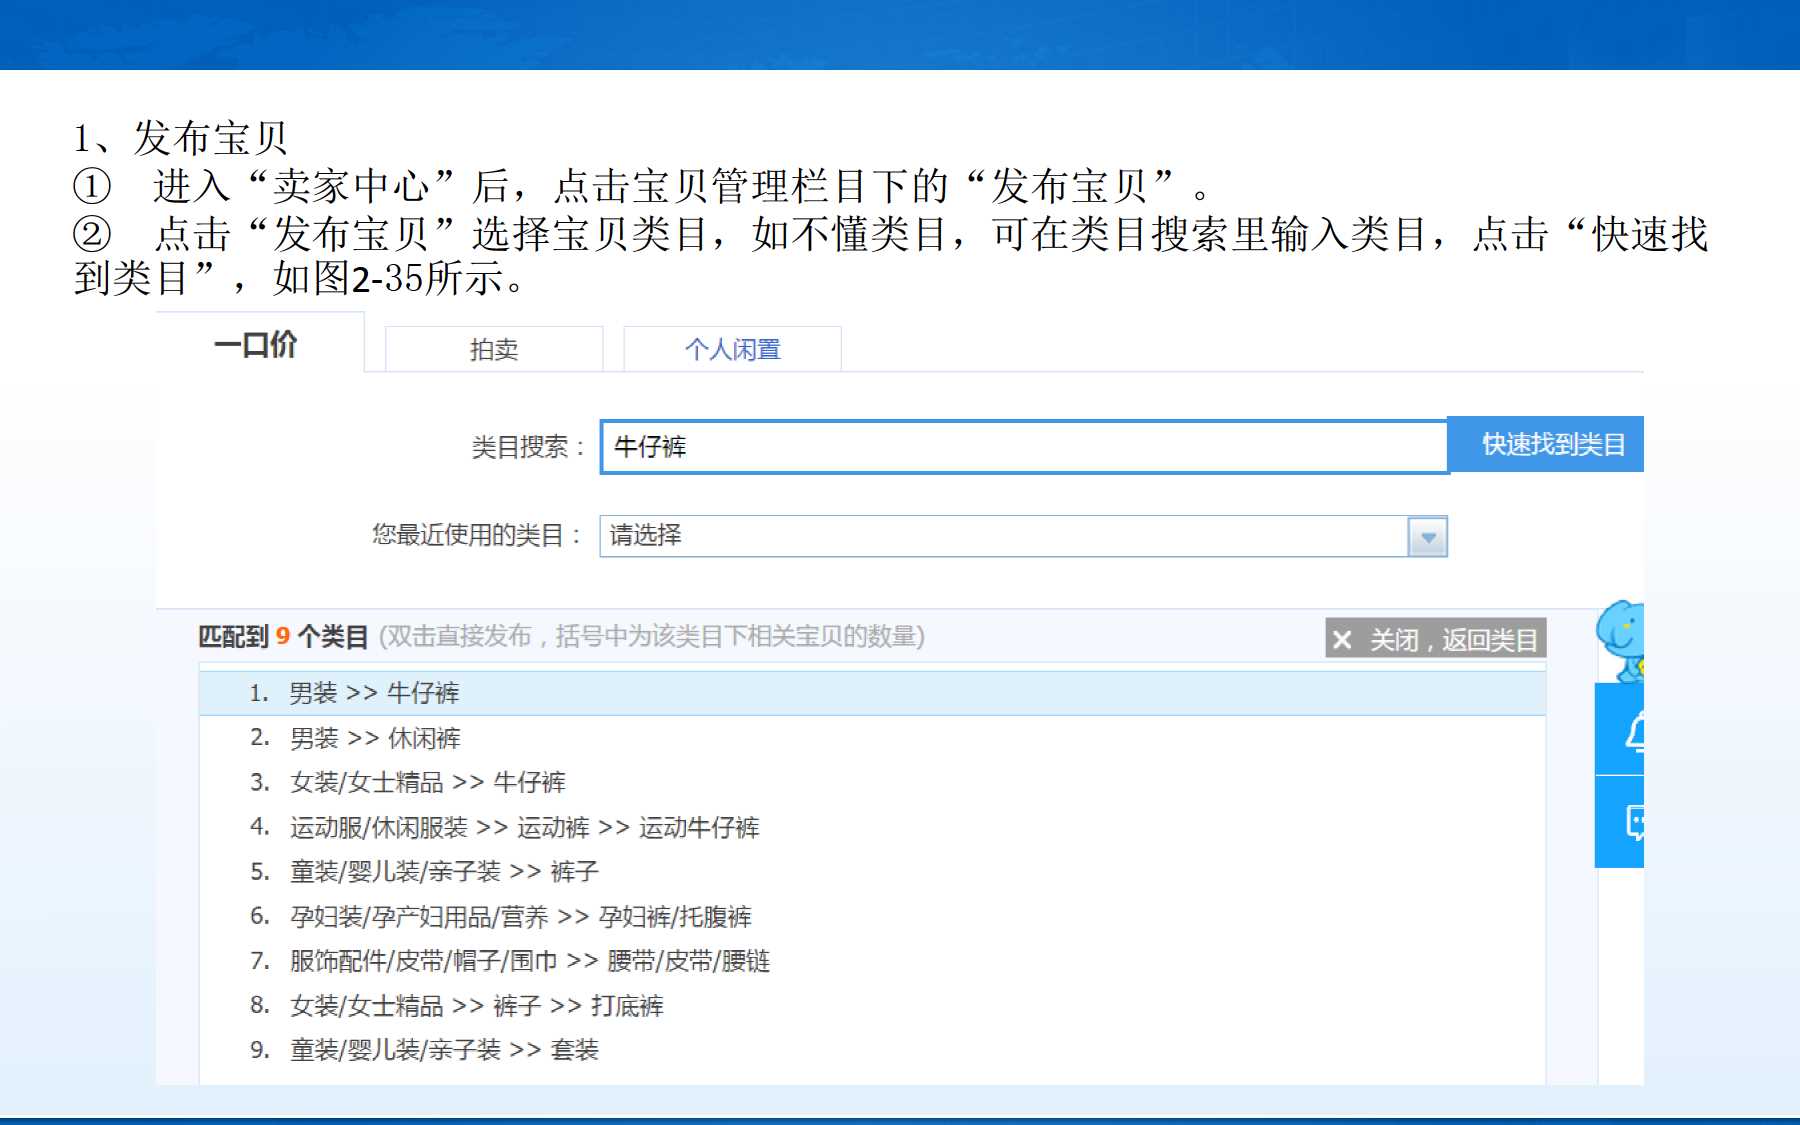Click the bell notification icon in the sidebar
Image resolution: width=1800 pixels, height=1125 pixels.
tap(1634, 733)
